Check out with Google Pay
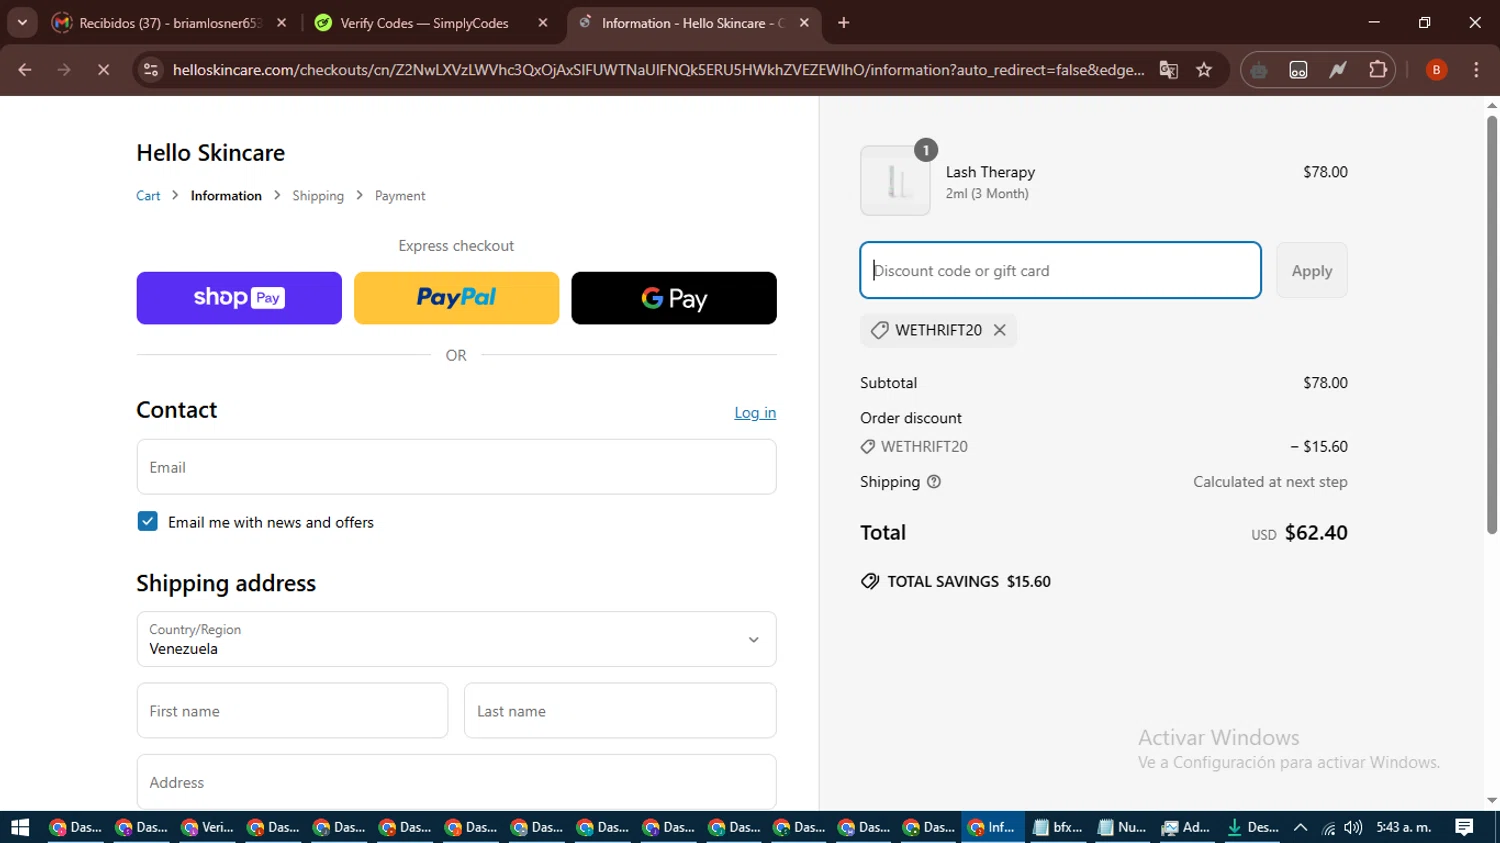Viewport: 1500px width, 843px height. [674, 298]
